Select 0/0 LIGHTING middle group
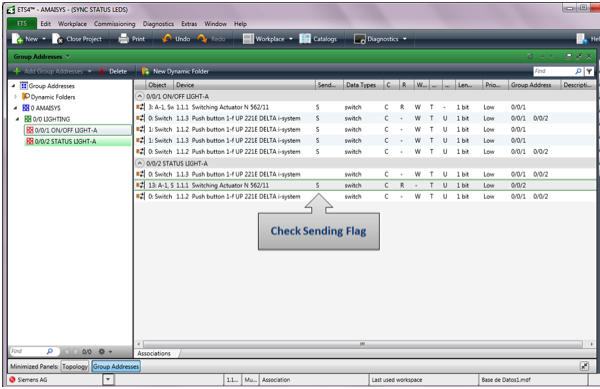Image resolution: width=600 pixels, height=389 pixels. [47, 119]
